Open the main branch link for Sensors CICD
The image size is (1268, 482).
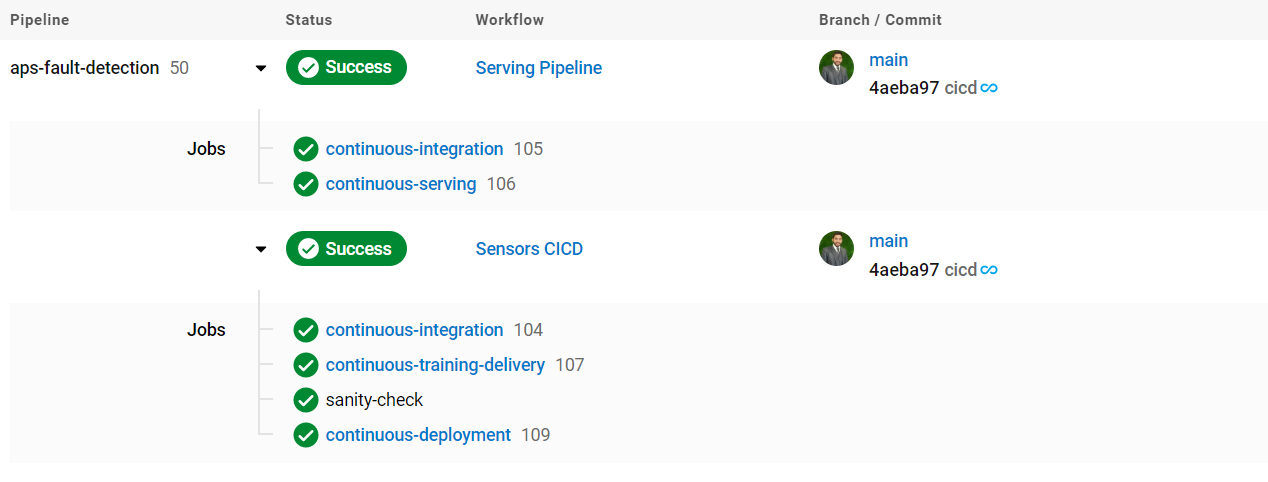(x=888, y=241)
